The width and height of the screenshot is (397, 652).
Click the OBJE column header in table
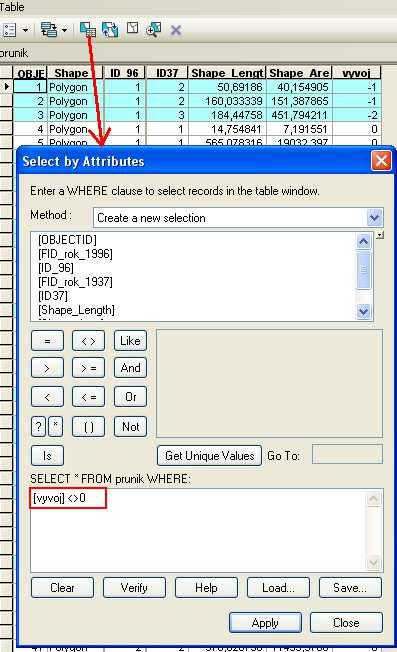30,73
